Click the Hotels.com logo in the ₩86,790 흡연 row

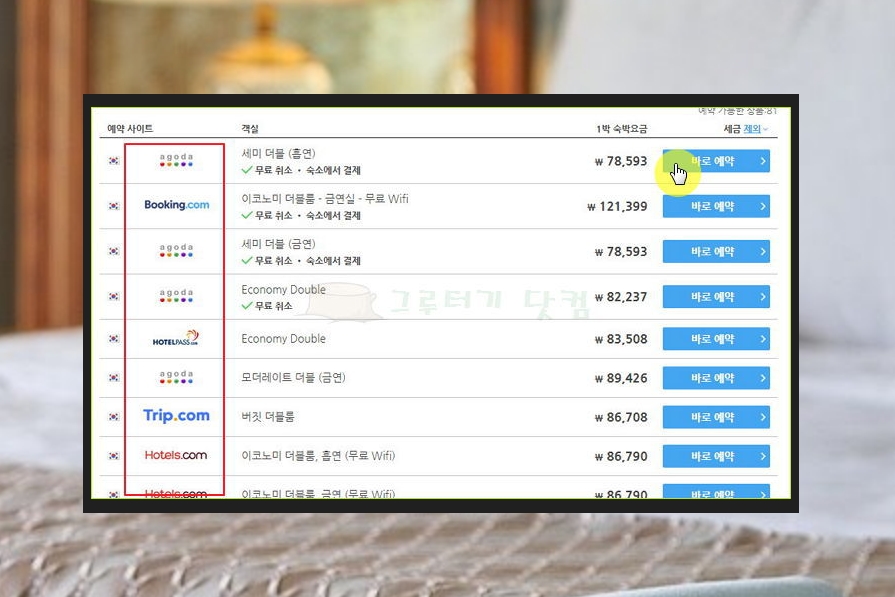tap(176, 455)
